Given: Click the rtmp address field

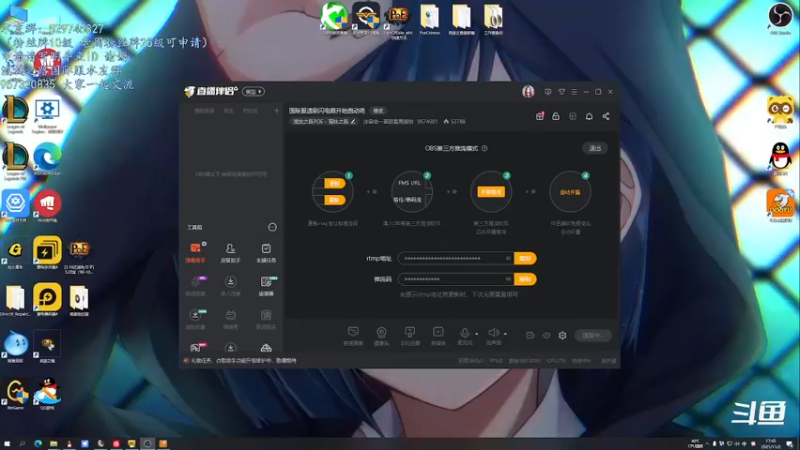Looking at the screenshot, I should click(x=456, y=259).
